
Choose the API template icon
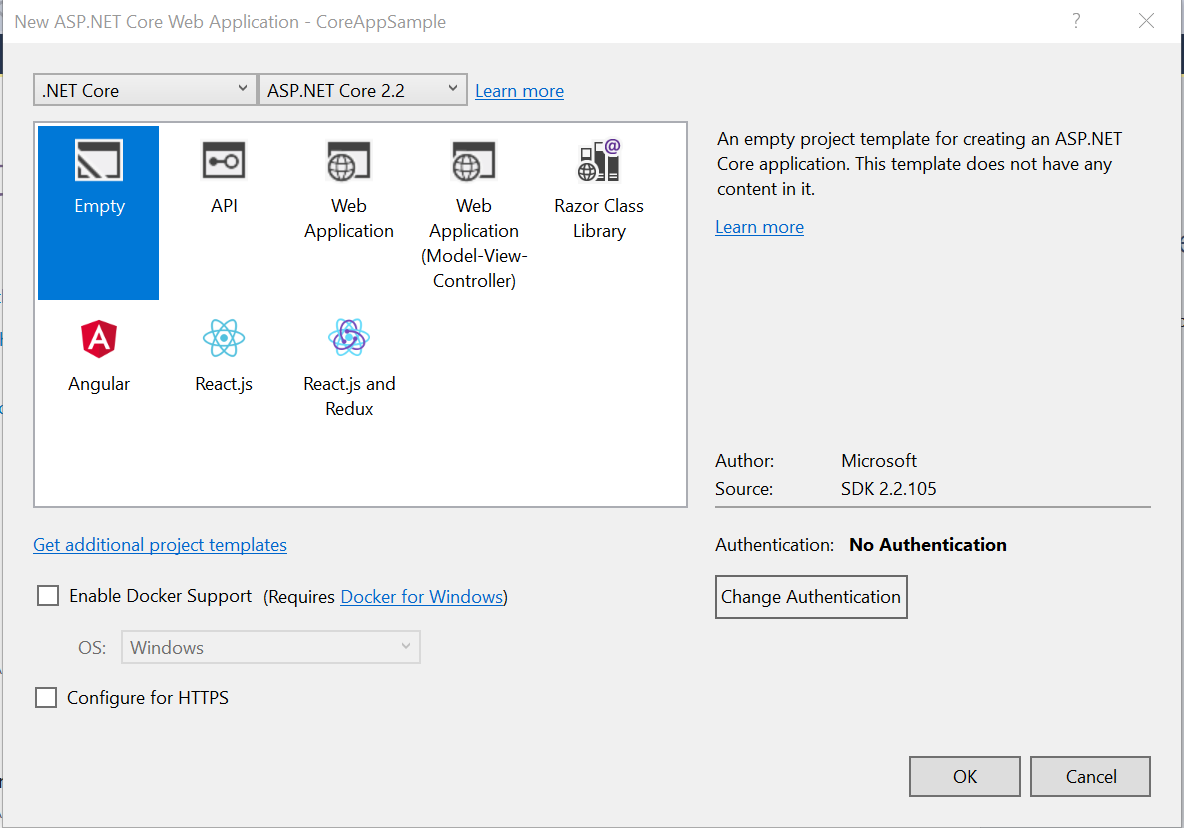pyautogui.click(x=224, y=162)
